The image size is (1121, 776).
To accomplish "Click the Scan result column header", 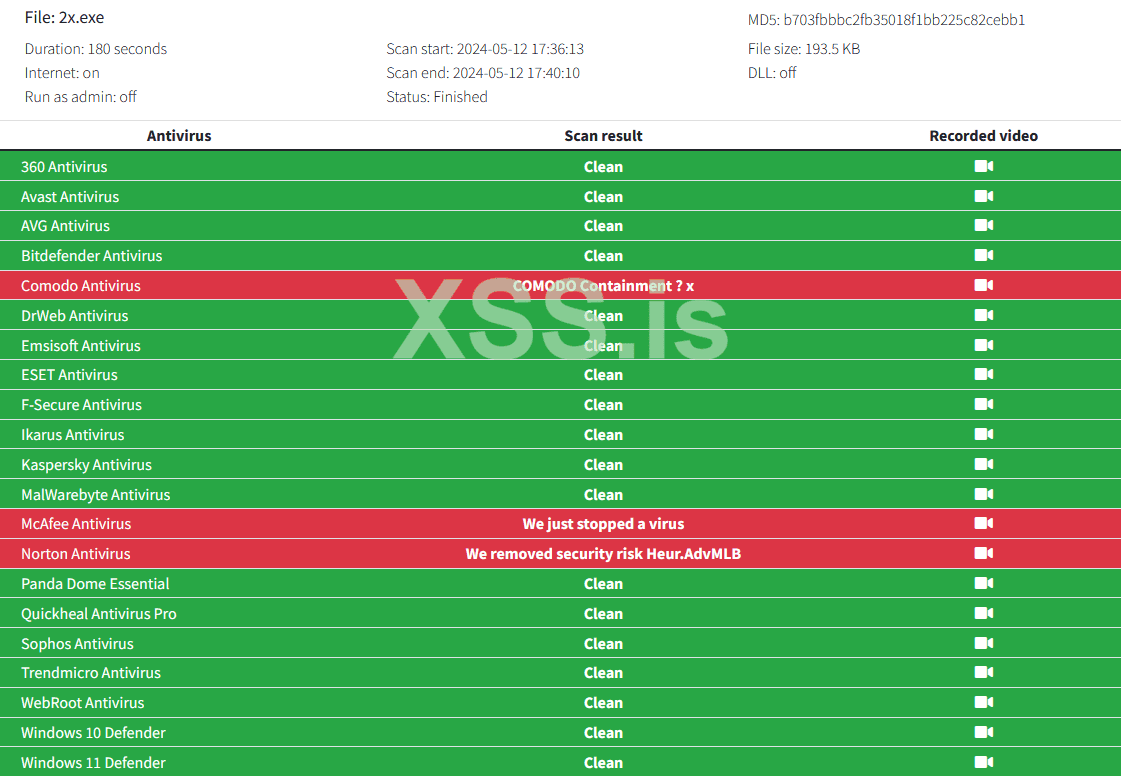I will [x=603, y=136].
